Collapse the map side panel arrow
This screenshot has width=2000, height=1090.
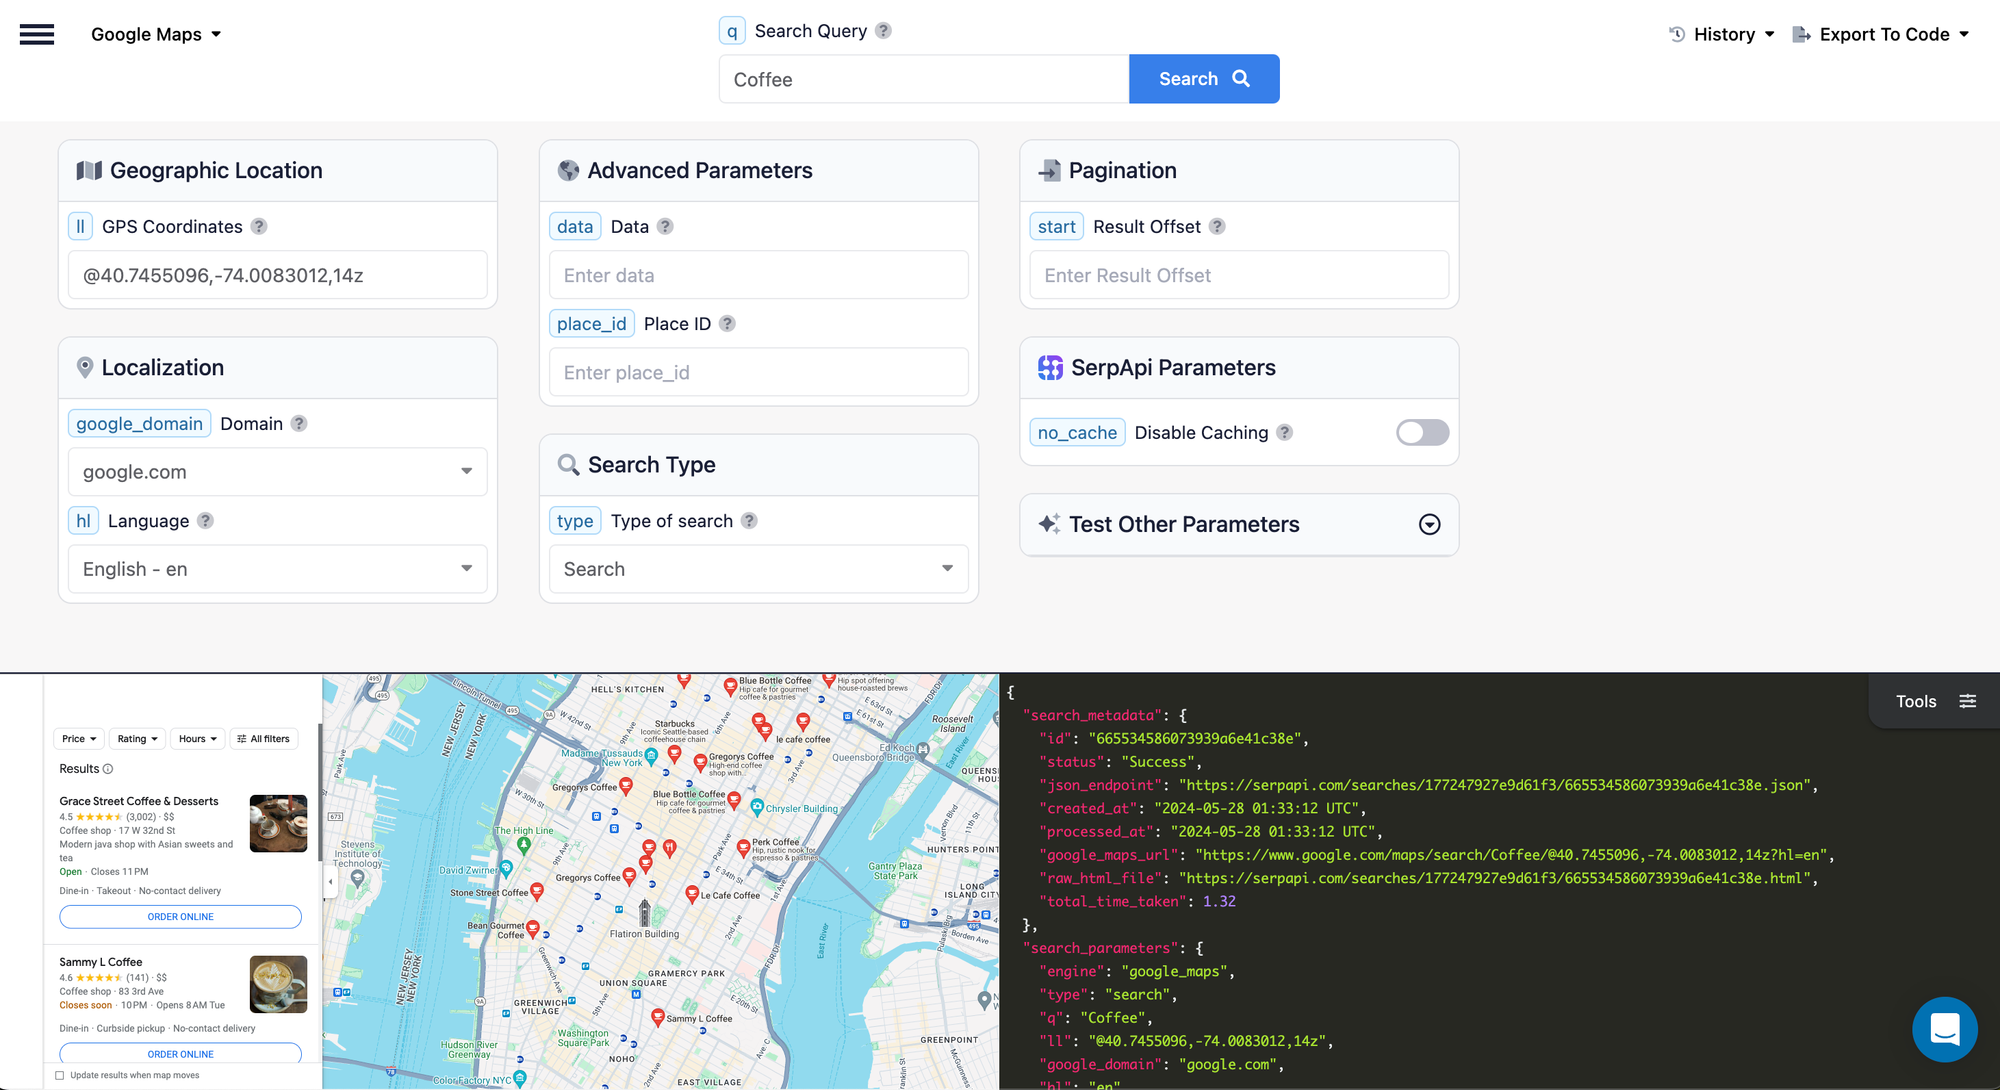coord(331,881)
